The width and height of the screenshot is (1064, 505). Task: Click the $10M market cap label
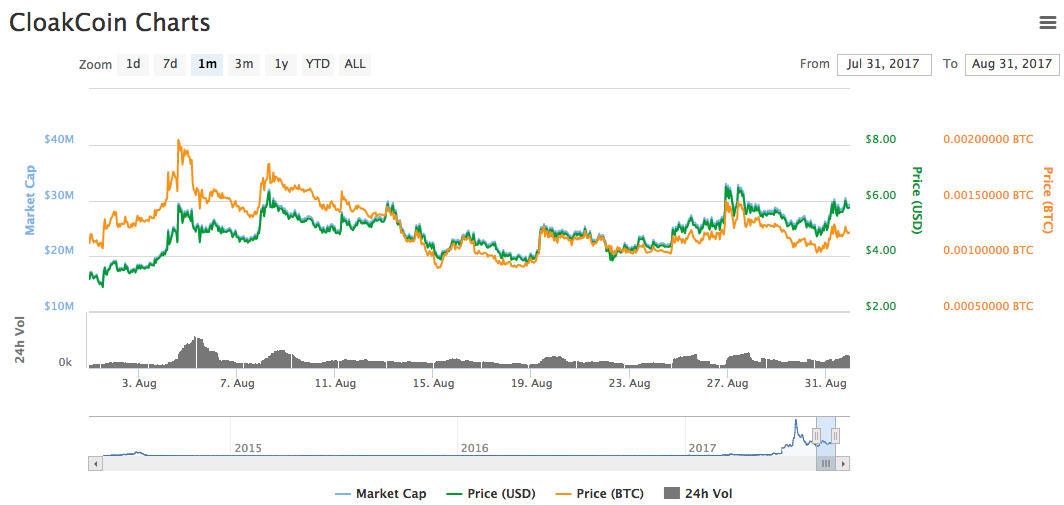59,306
